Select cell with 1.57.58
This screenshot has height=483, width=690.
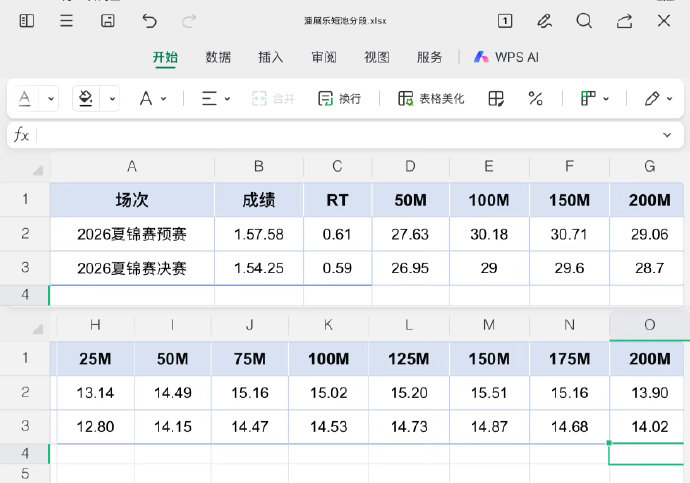pyautogui.click(x=259, y=234)
